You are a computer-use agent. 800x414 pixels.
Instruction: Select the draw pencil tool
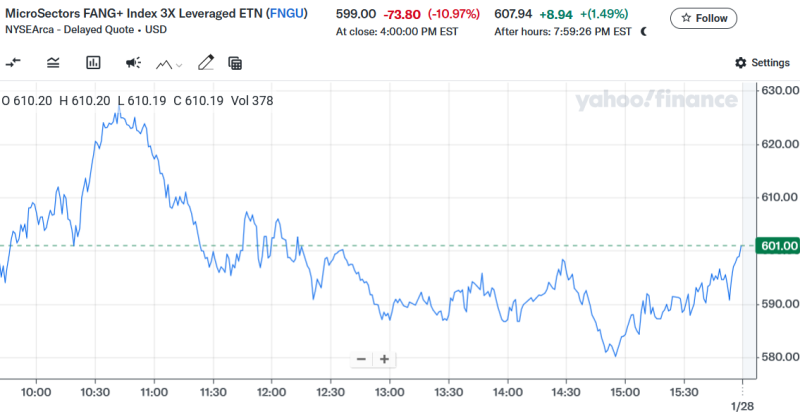206,63
